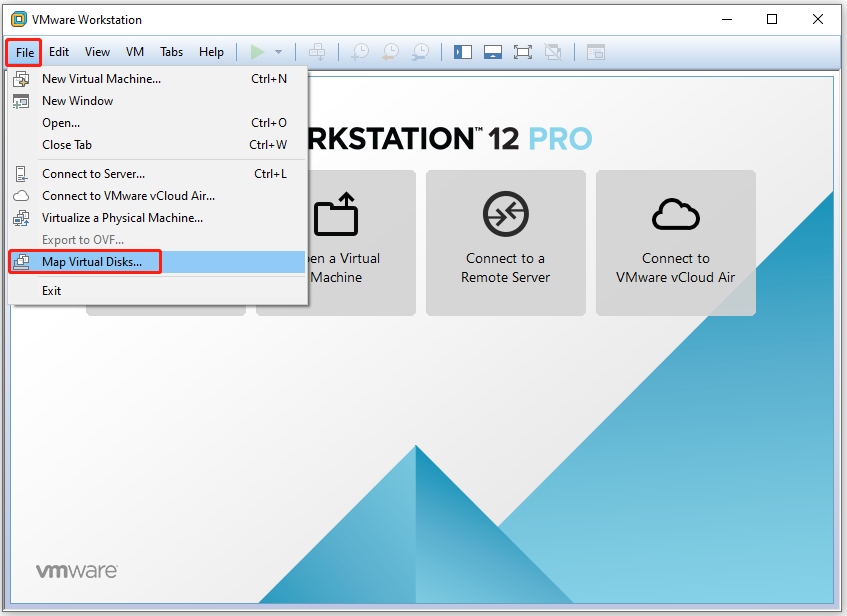The image size is (847, 616).
Task: Choose New Virtual Machine from File menu
Action: (101, 79)
